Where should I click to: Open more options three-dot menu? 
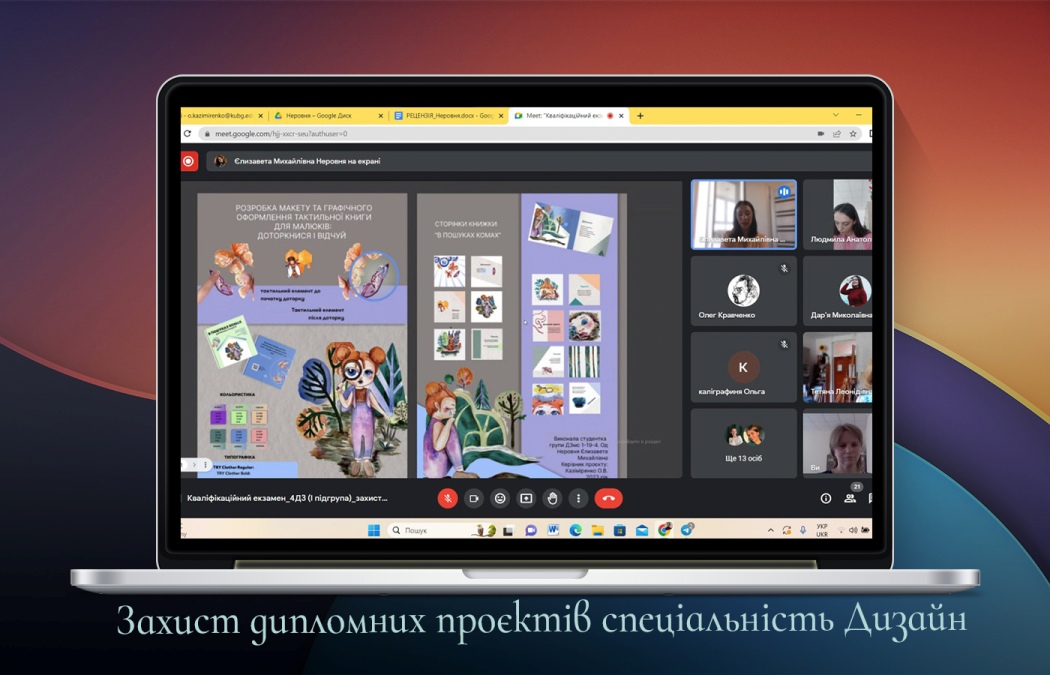(x=579, y=498)
